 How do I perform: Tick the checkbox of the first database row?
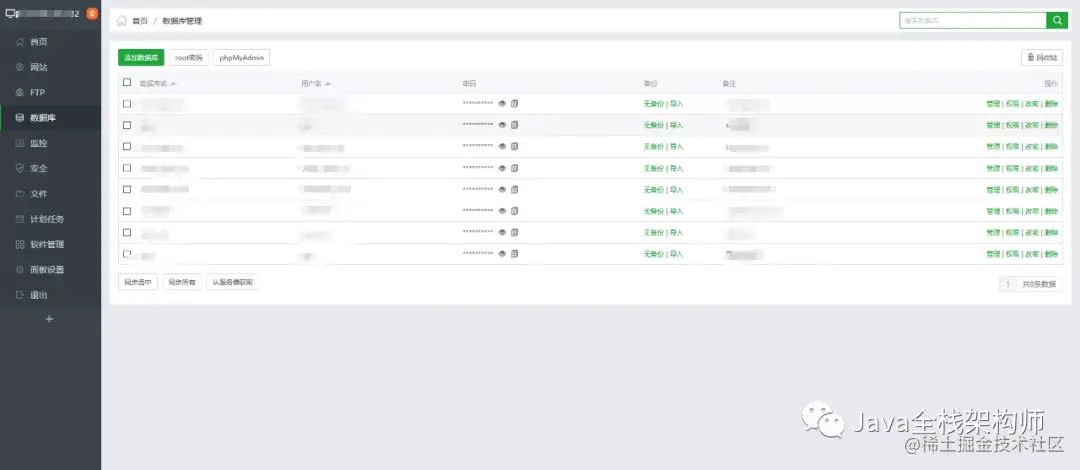[127, 103]
